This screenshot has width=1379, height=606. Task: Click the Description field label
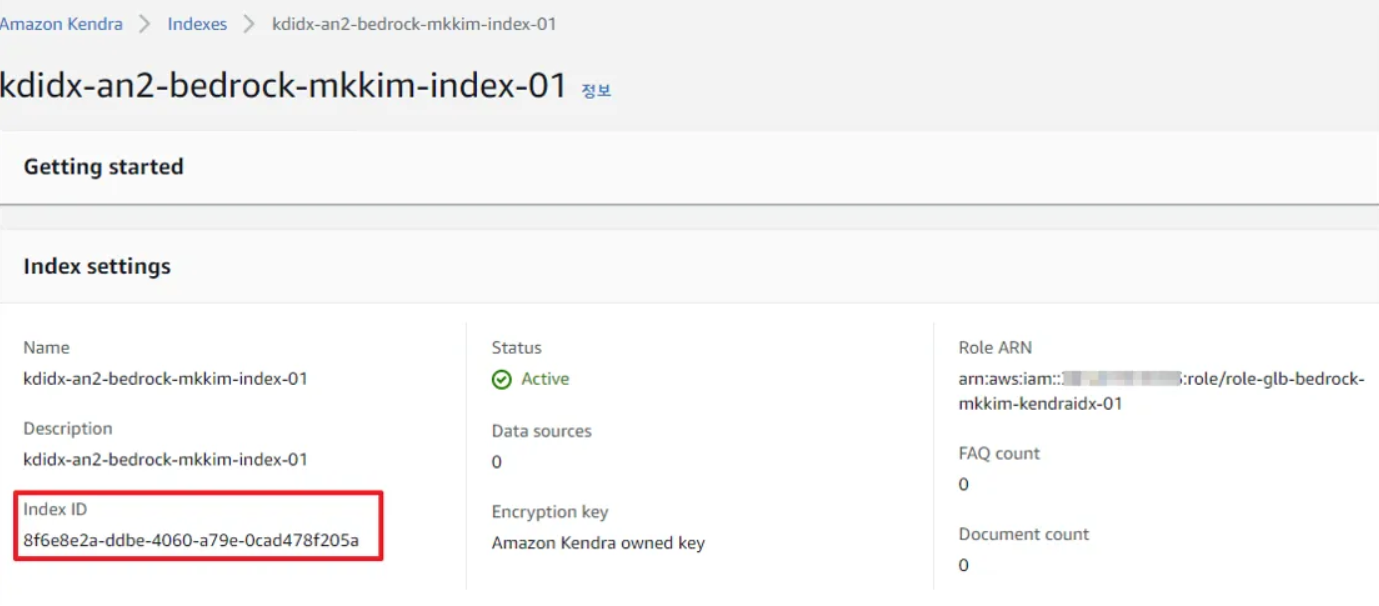click(x=68, y=429)
